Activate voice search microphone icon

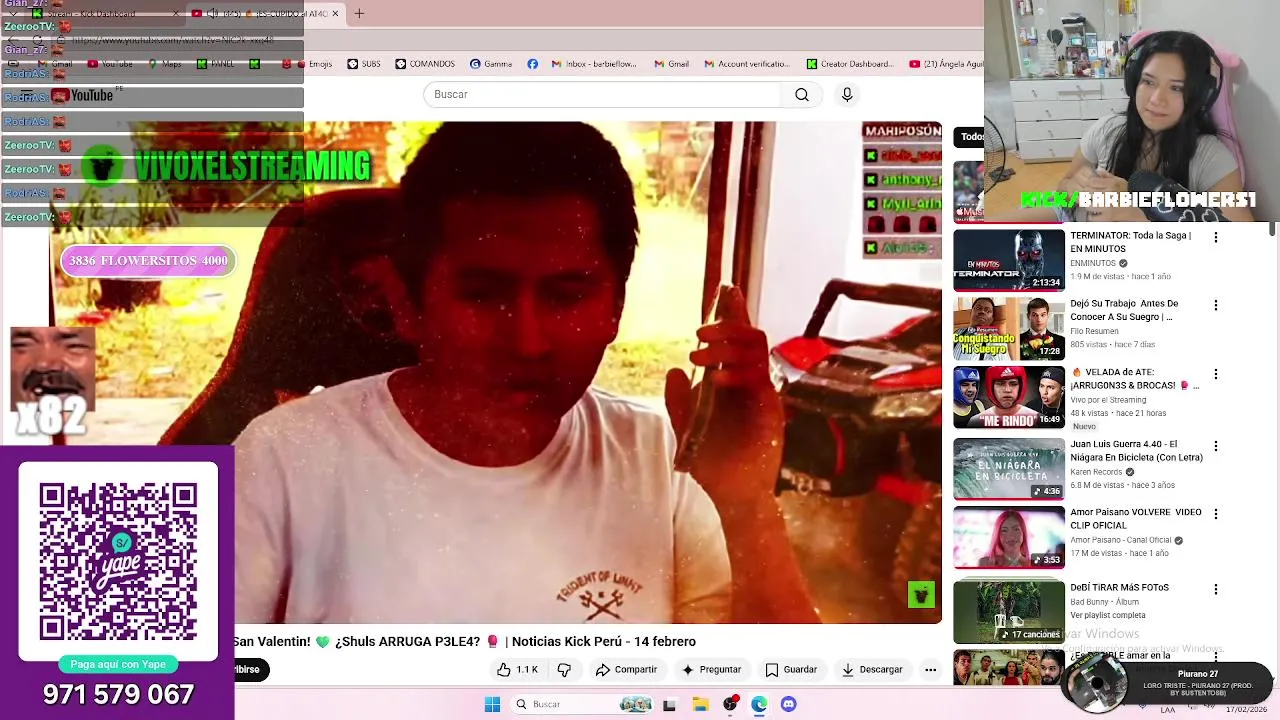[x=847, y=94]
